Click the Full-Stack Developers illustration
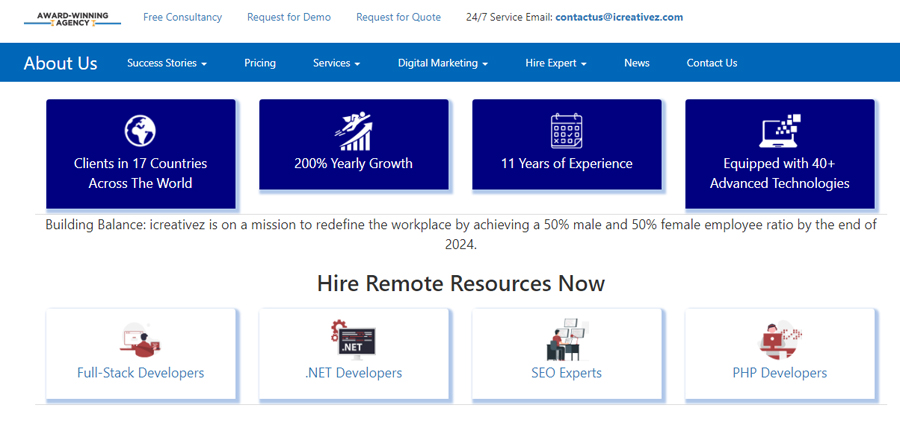 pos(141,340)
